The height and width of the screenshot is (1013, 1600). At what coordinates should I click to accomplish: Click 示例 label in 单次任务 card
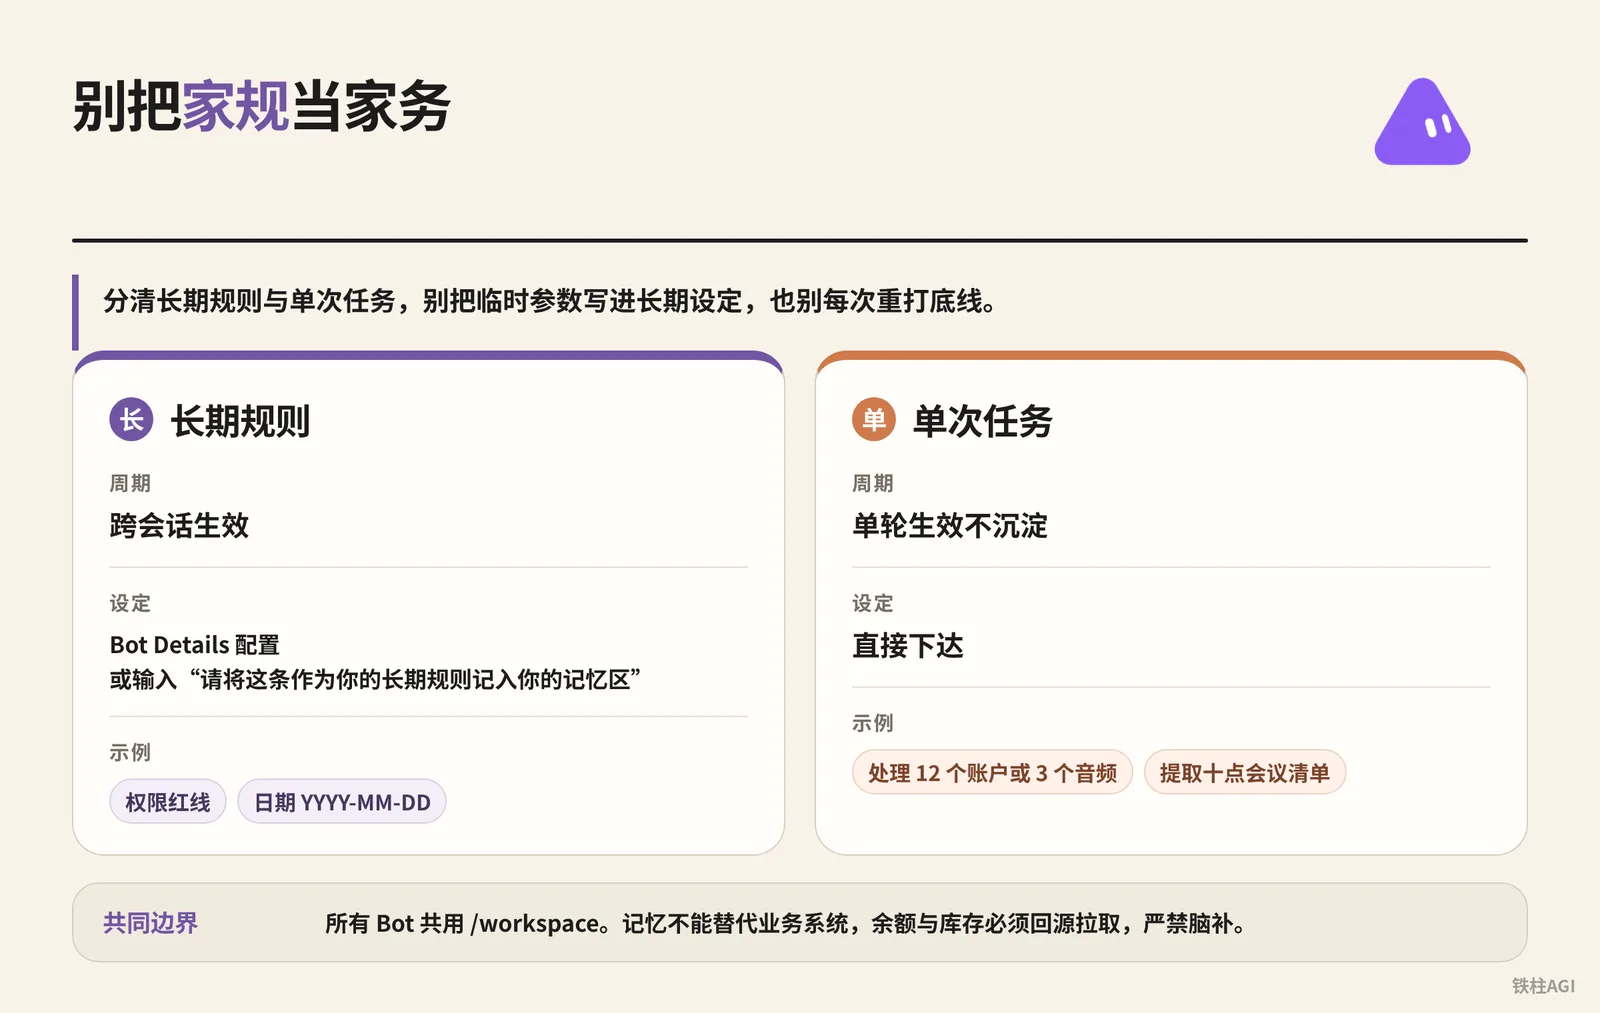873,722
